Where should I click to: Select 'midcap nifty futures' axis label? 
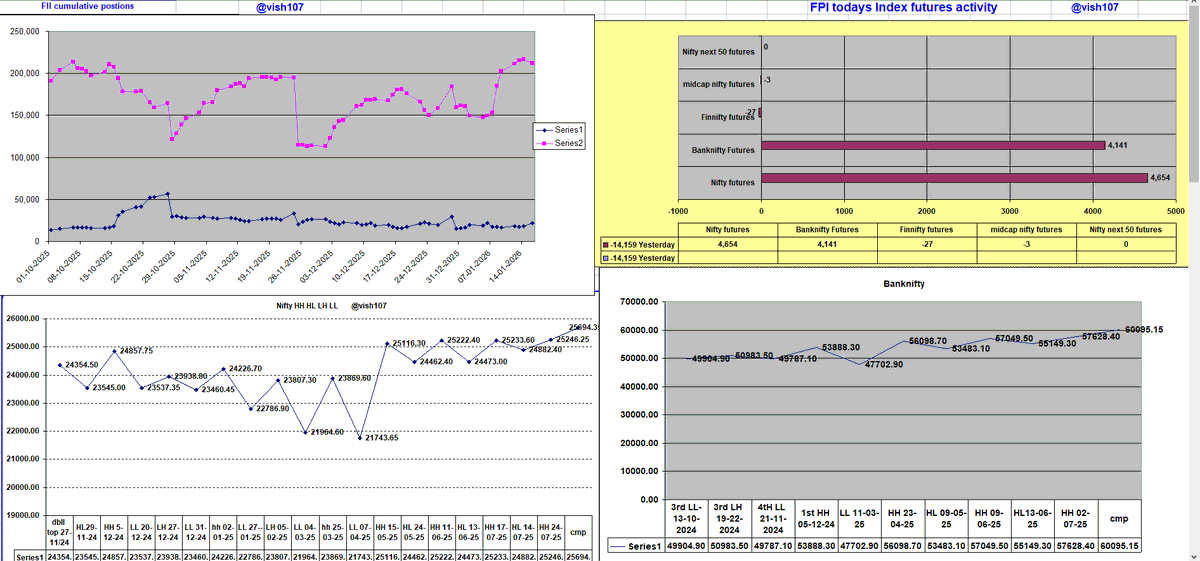(x=718, y=85)
